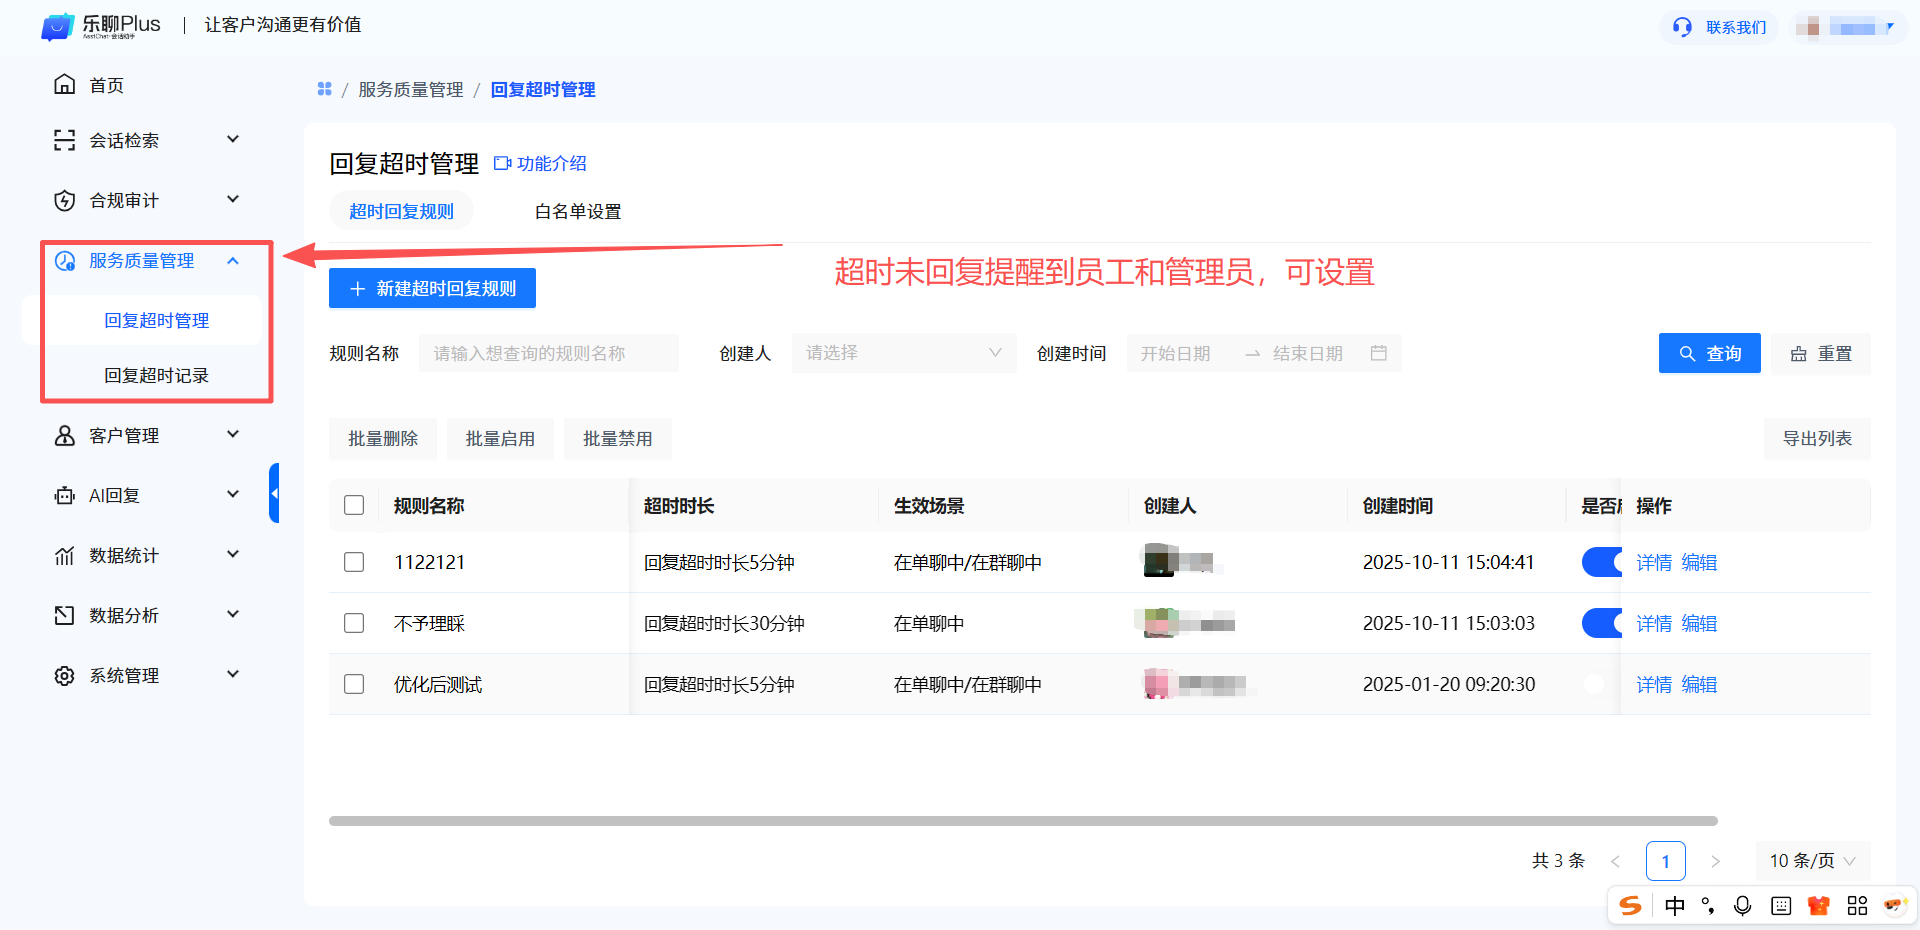Tick the select-all checkbox in table header

(x=354, y=505)
